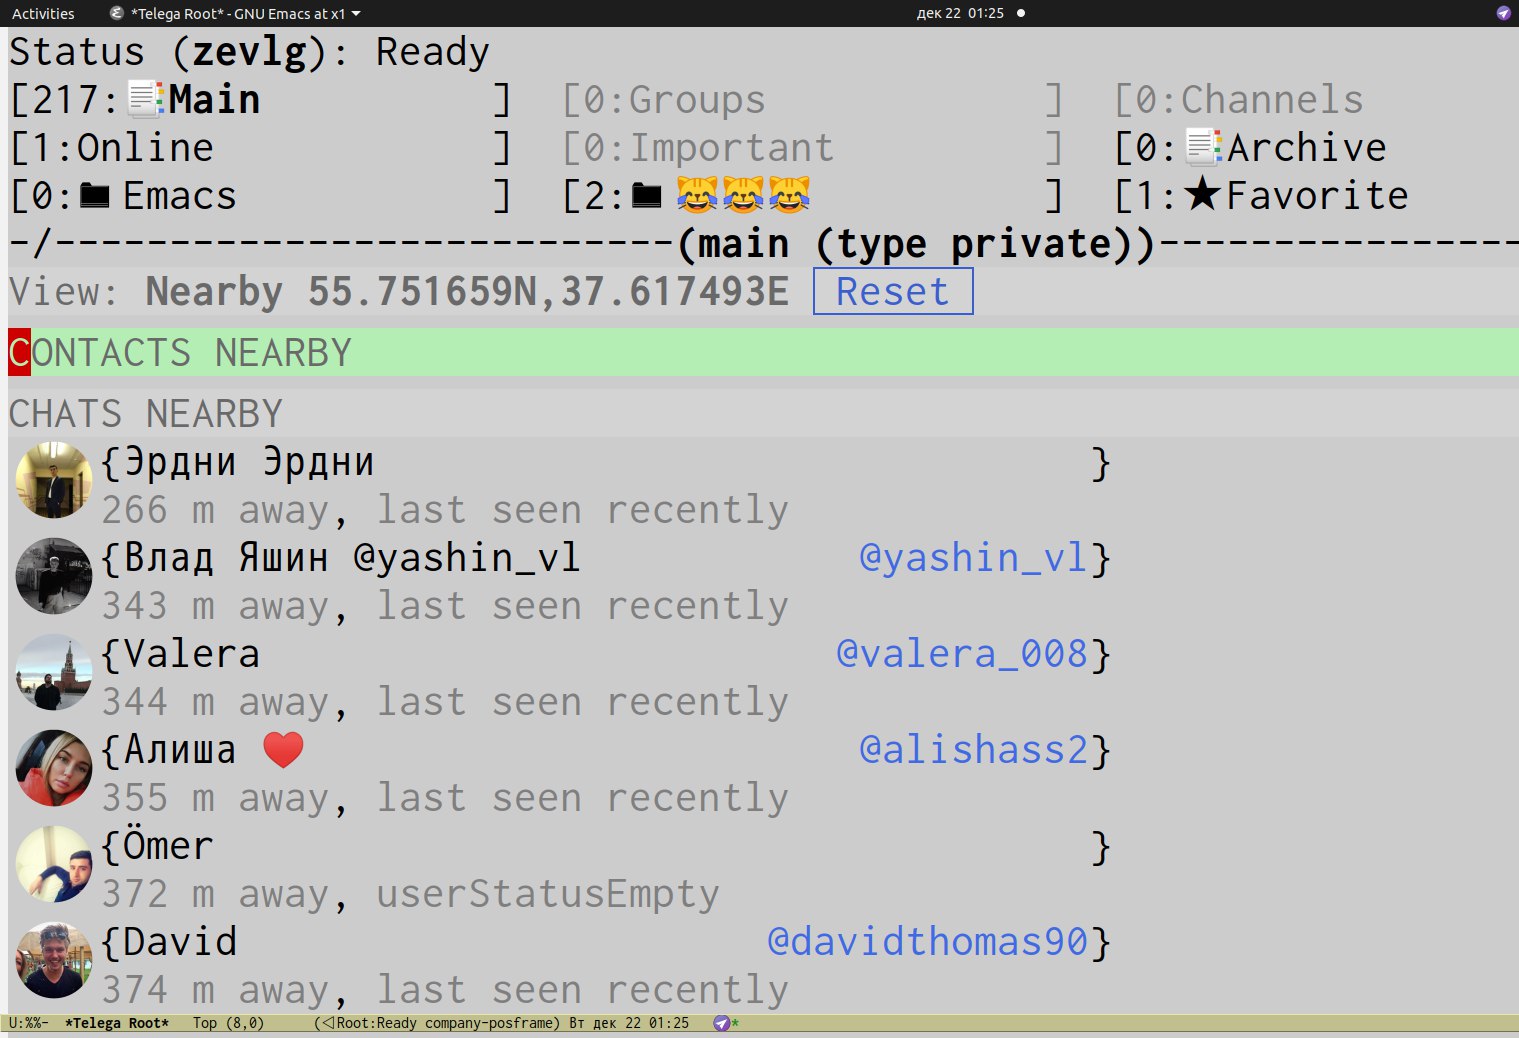The height and width of the screenshot is (1038, 1519).
Task: Open the Favorite star filter
Action: pyautogui.click(x=1261, y=195)
